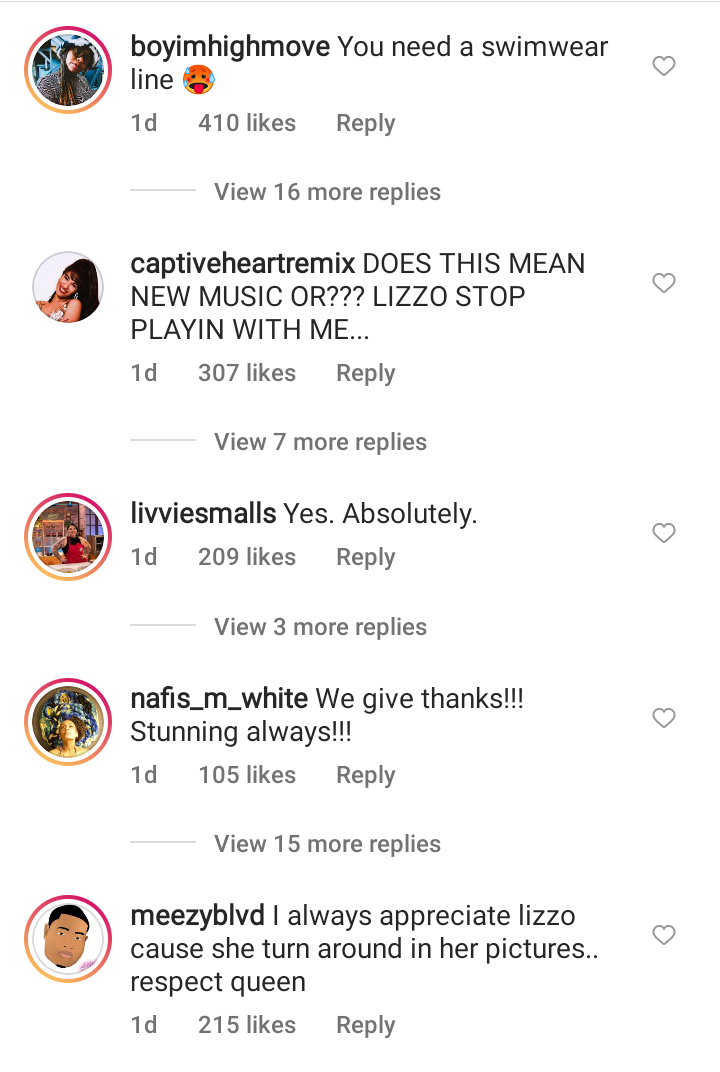This screenshot has width=720, height=1072.
Task: Reply to meezyblvd's comment
Action: (365, 1025)
